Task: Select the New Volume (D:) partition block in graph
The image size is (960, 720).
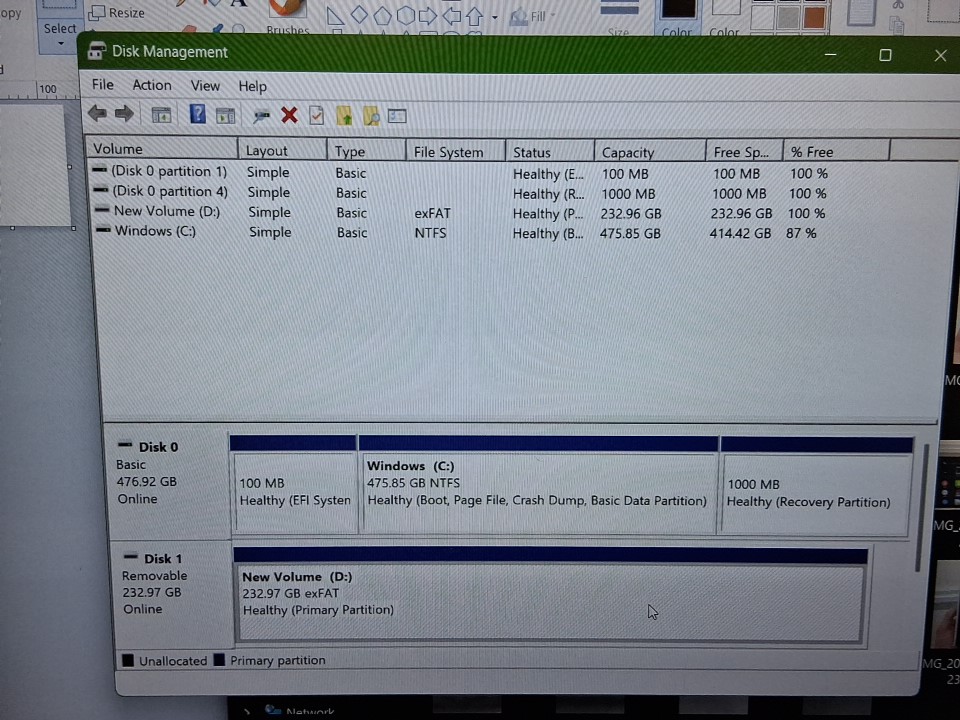Action: [x=550, y=595]
